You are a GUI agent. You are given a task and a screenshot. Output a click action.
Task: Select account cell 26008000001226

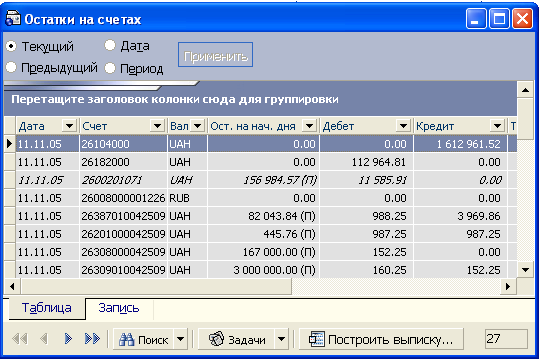click(x=123, y=198)
